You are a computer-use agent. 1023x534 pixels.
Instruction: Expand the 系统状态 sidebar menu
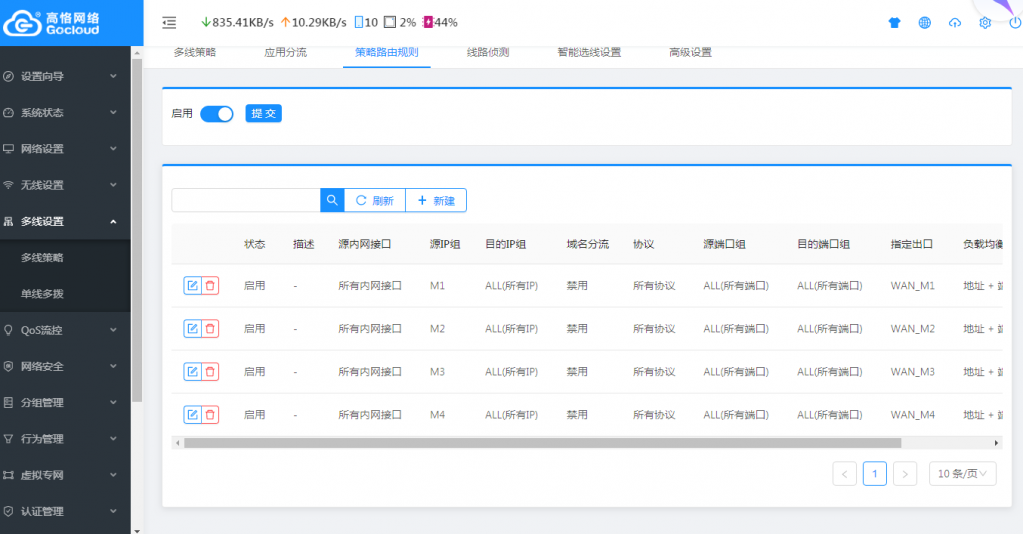tap(65, 112)
